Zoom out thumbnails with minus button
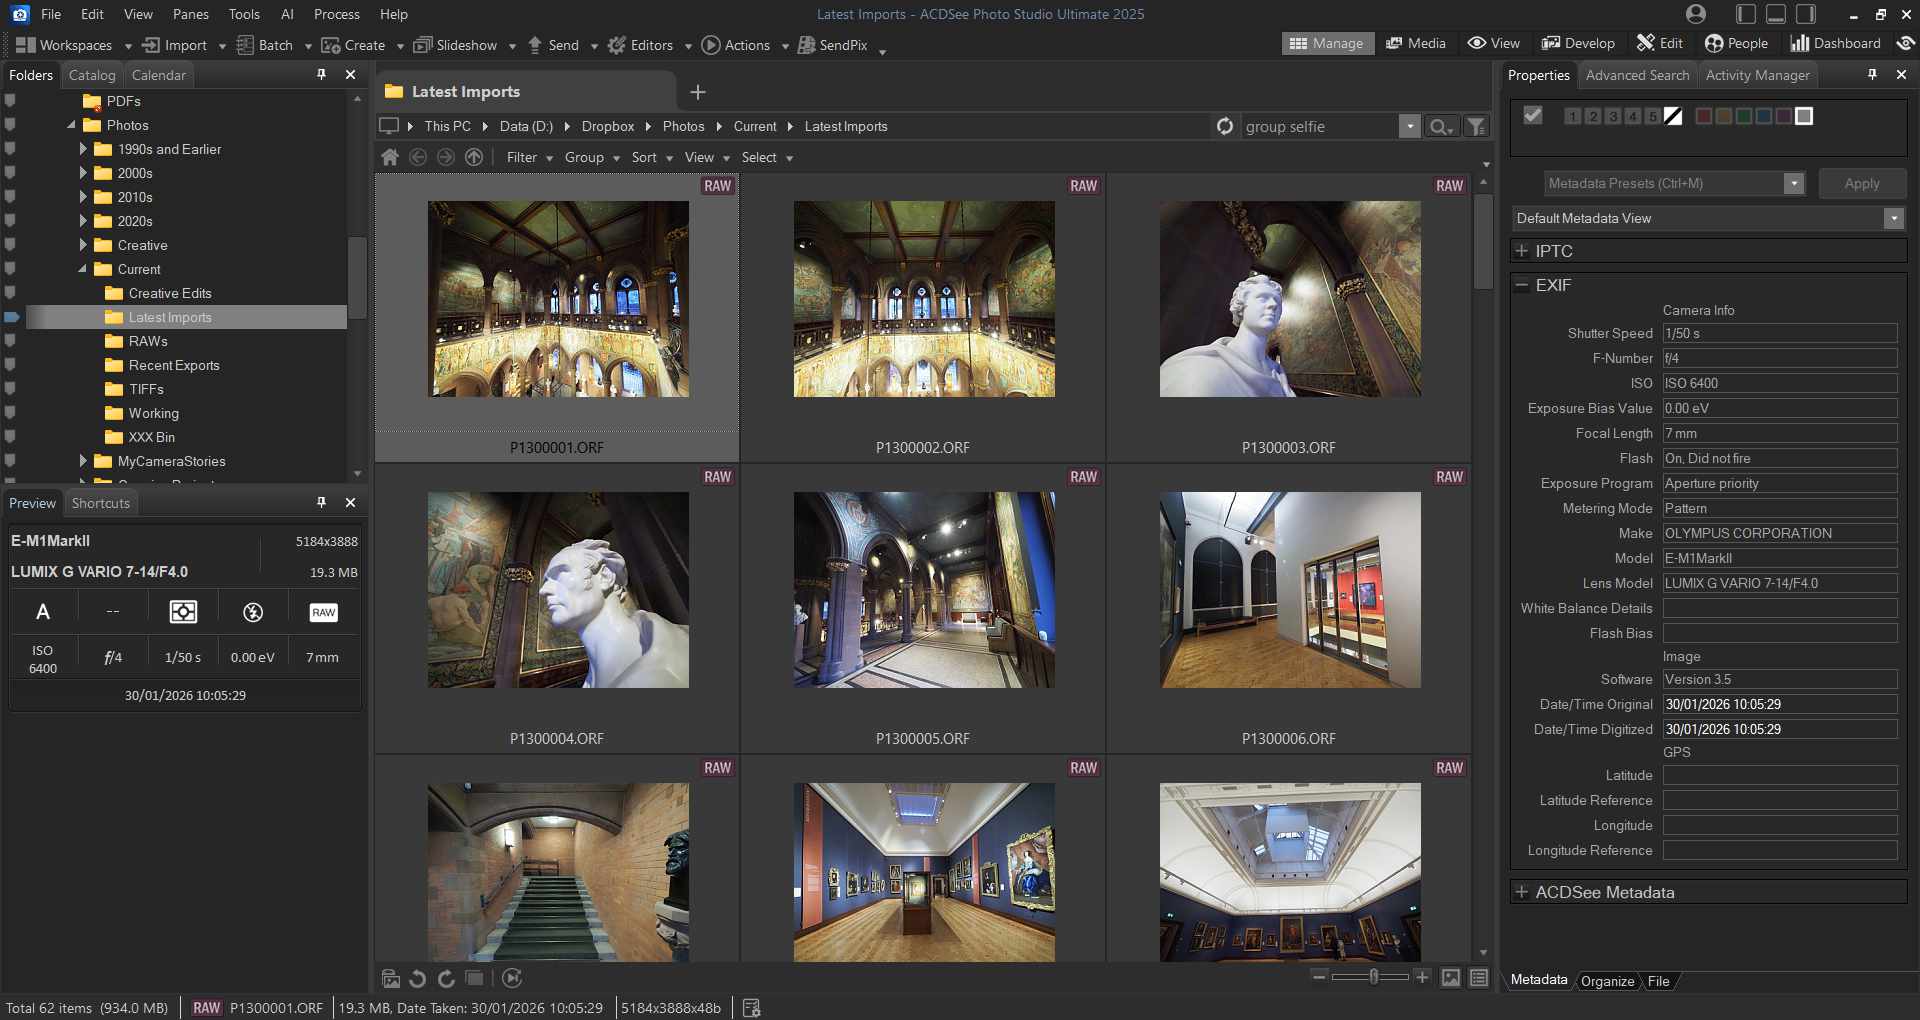Screen dimensions: 1920x1020 pos(1319,977)
